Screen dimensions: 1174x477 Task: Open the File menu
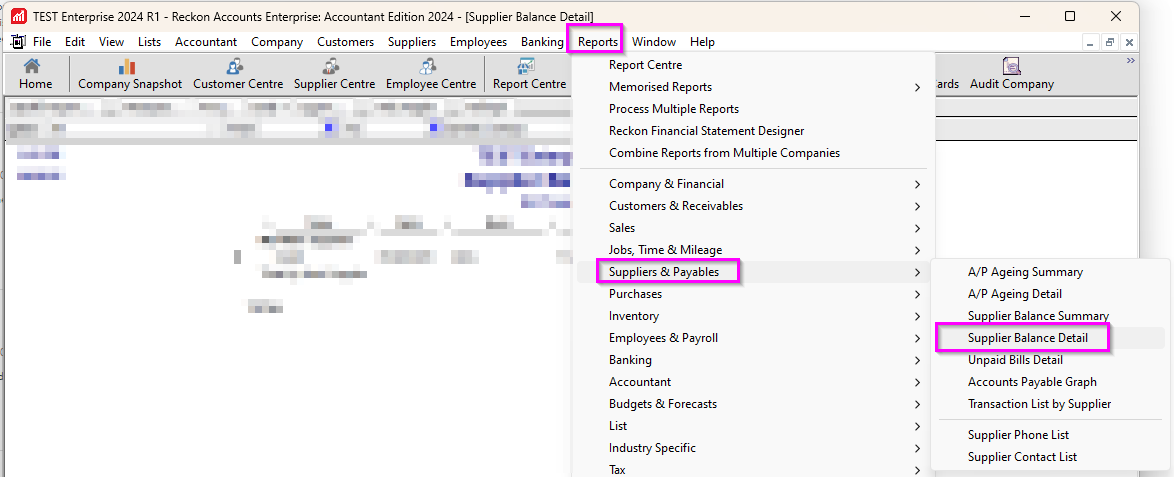point(42,42)
